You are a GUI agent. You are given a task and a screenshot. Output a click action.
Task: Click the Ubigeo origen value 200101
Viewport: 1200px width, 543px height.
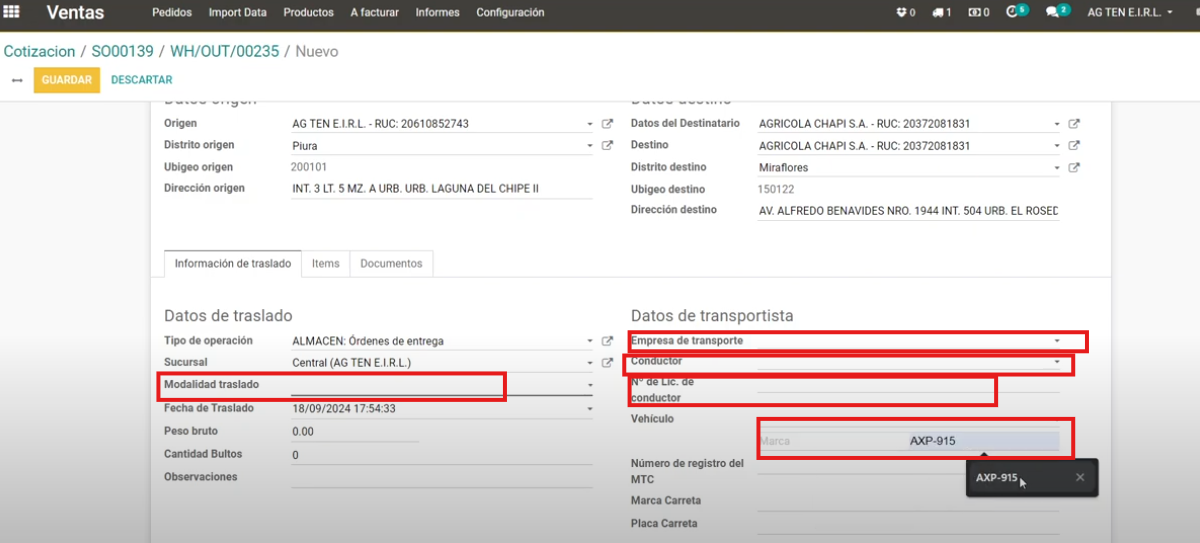coord(309,167)
